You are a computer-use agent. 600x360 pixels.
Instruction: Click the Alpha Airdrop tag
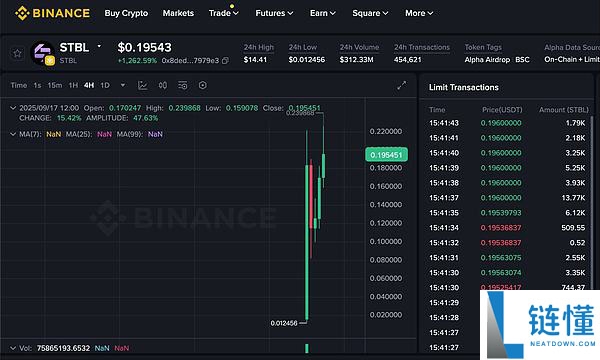[487, 60]
